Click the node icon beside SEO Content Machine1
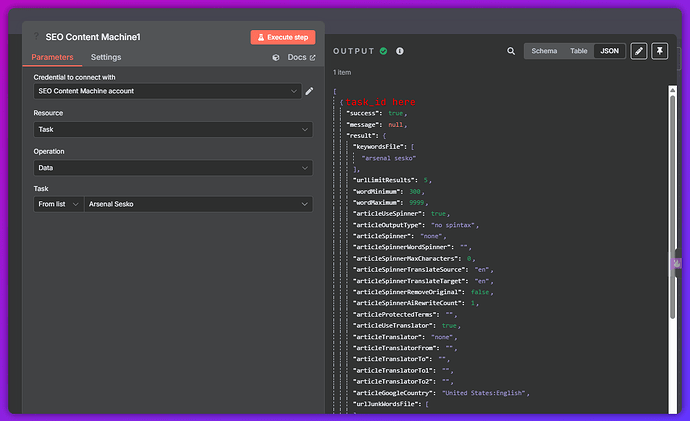This screenshot has height=421, width=690. pos(37,37)
